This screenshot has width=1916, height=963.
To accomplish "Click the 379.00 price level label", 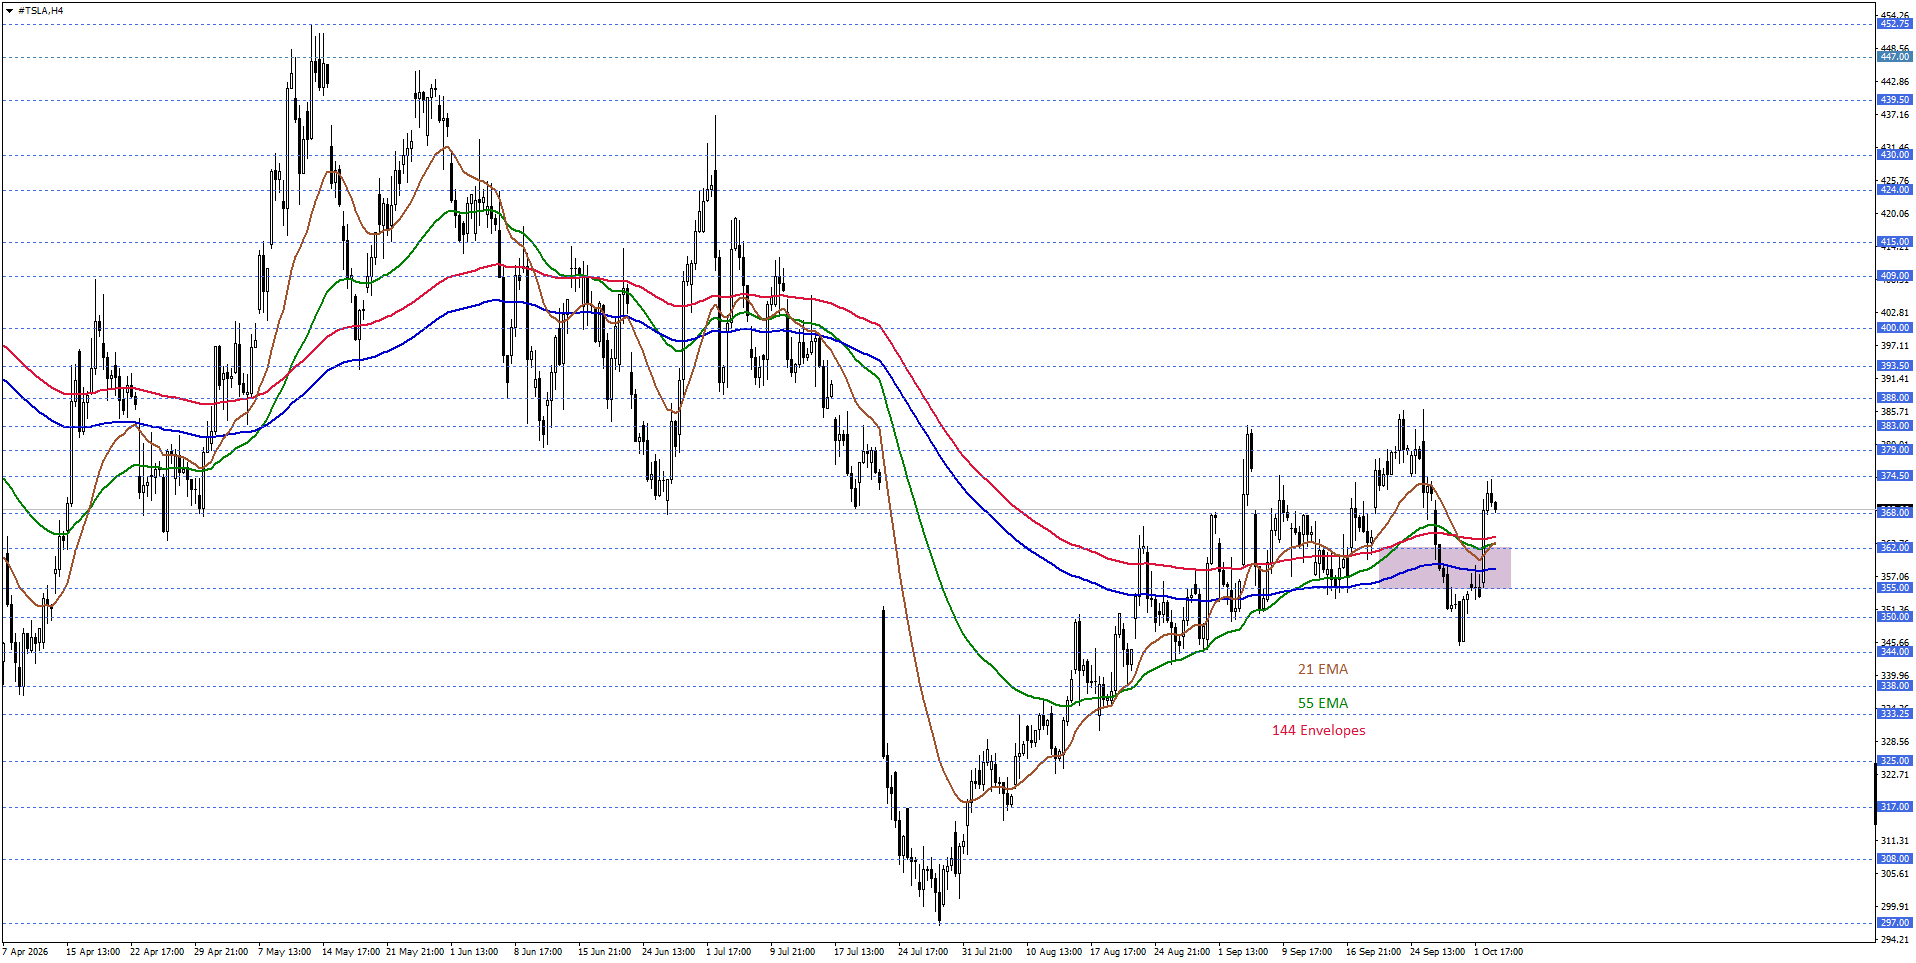I will (x=1894, y=450).
